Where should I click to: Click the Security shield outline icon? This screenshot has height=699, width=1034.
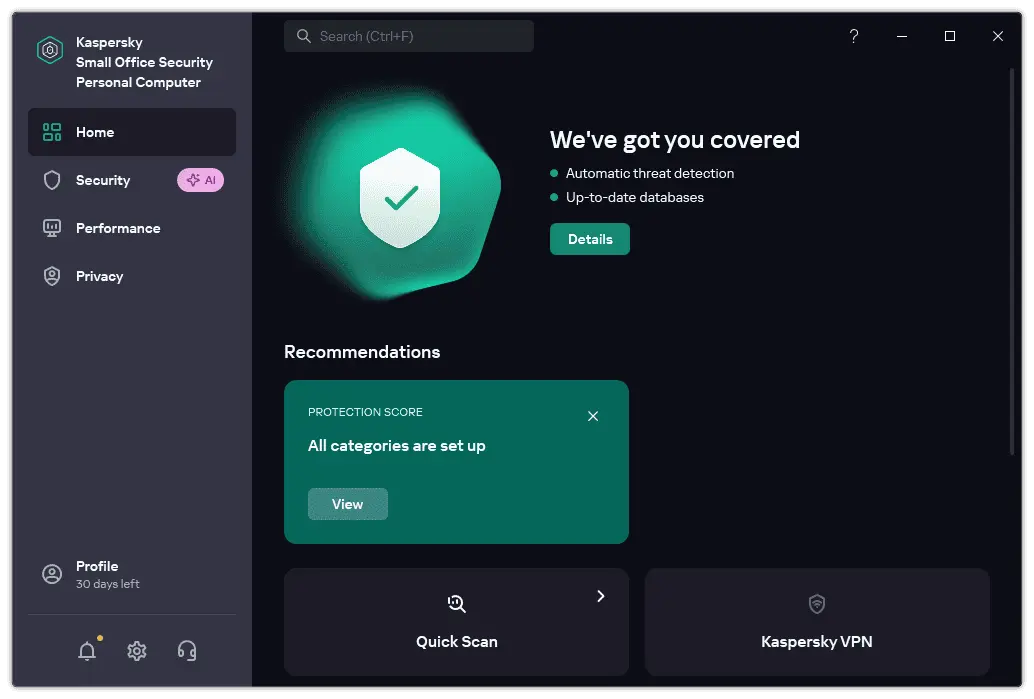[x=52, y=180]
